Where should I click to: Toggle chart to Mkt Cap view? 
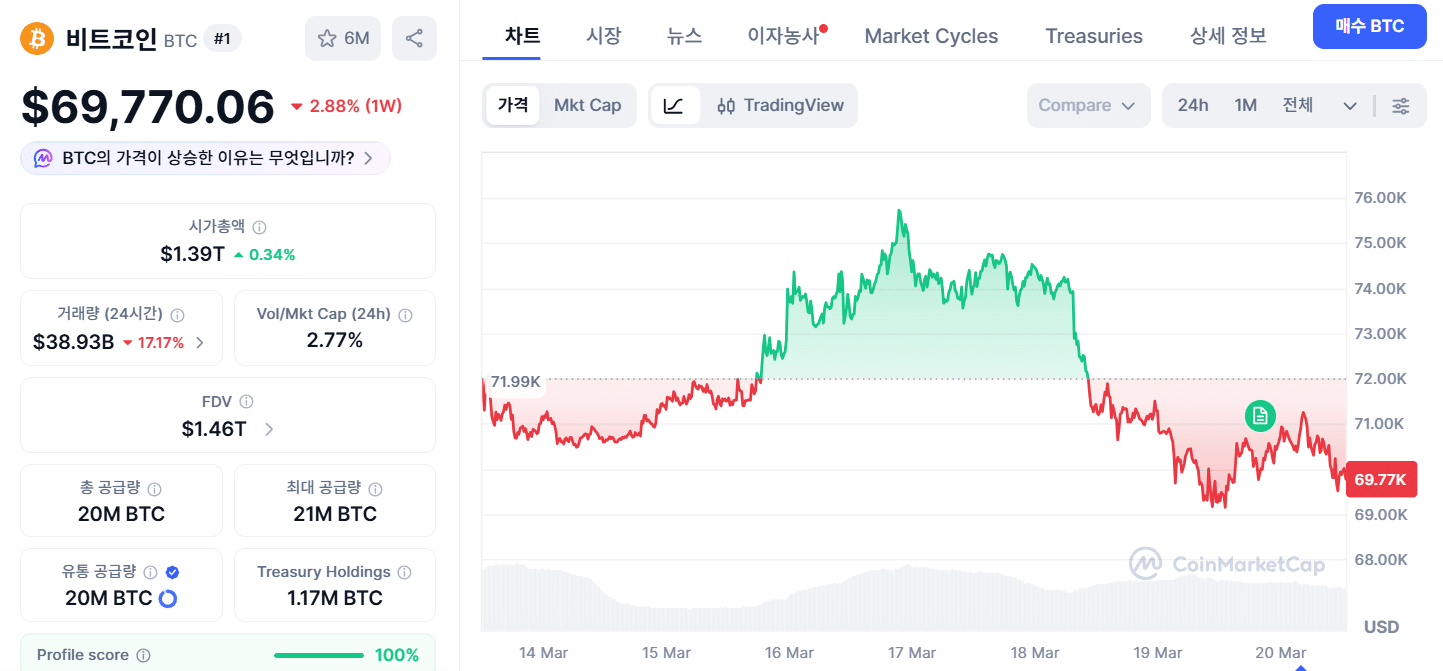587,106
